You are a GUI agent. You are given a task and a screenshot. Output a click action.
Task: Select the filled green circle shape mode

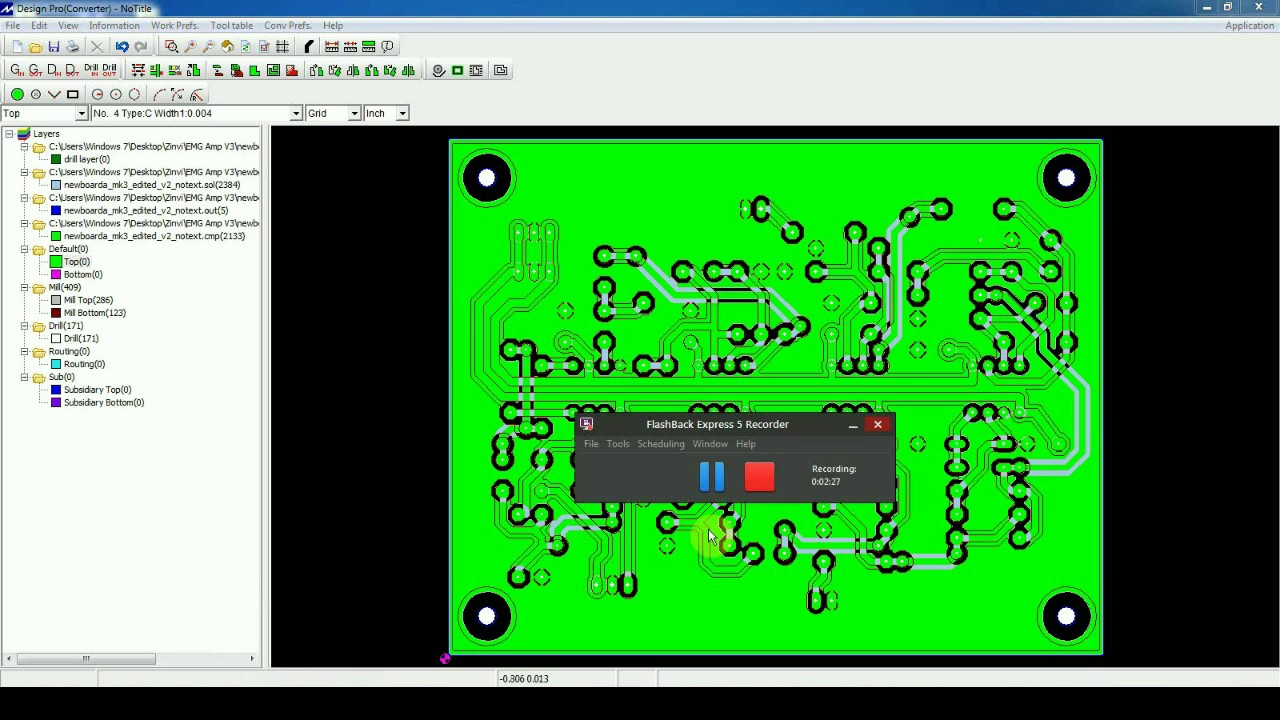tap(17, 94)
